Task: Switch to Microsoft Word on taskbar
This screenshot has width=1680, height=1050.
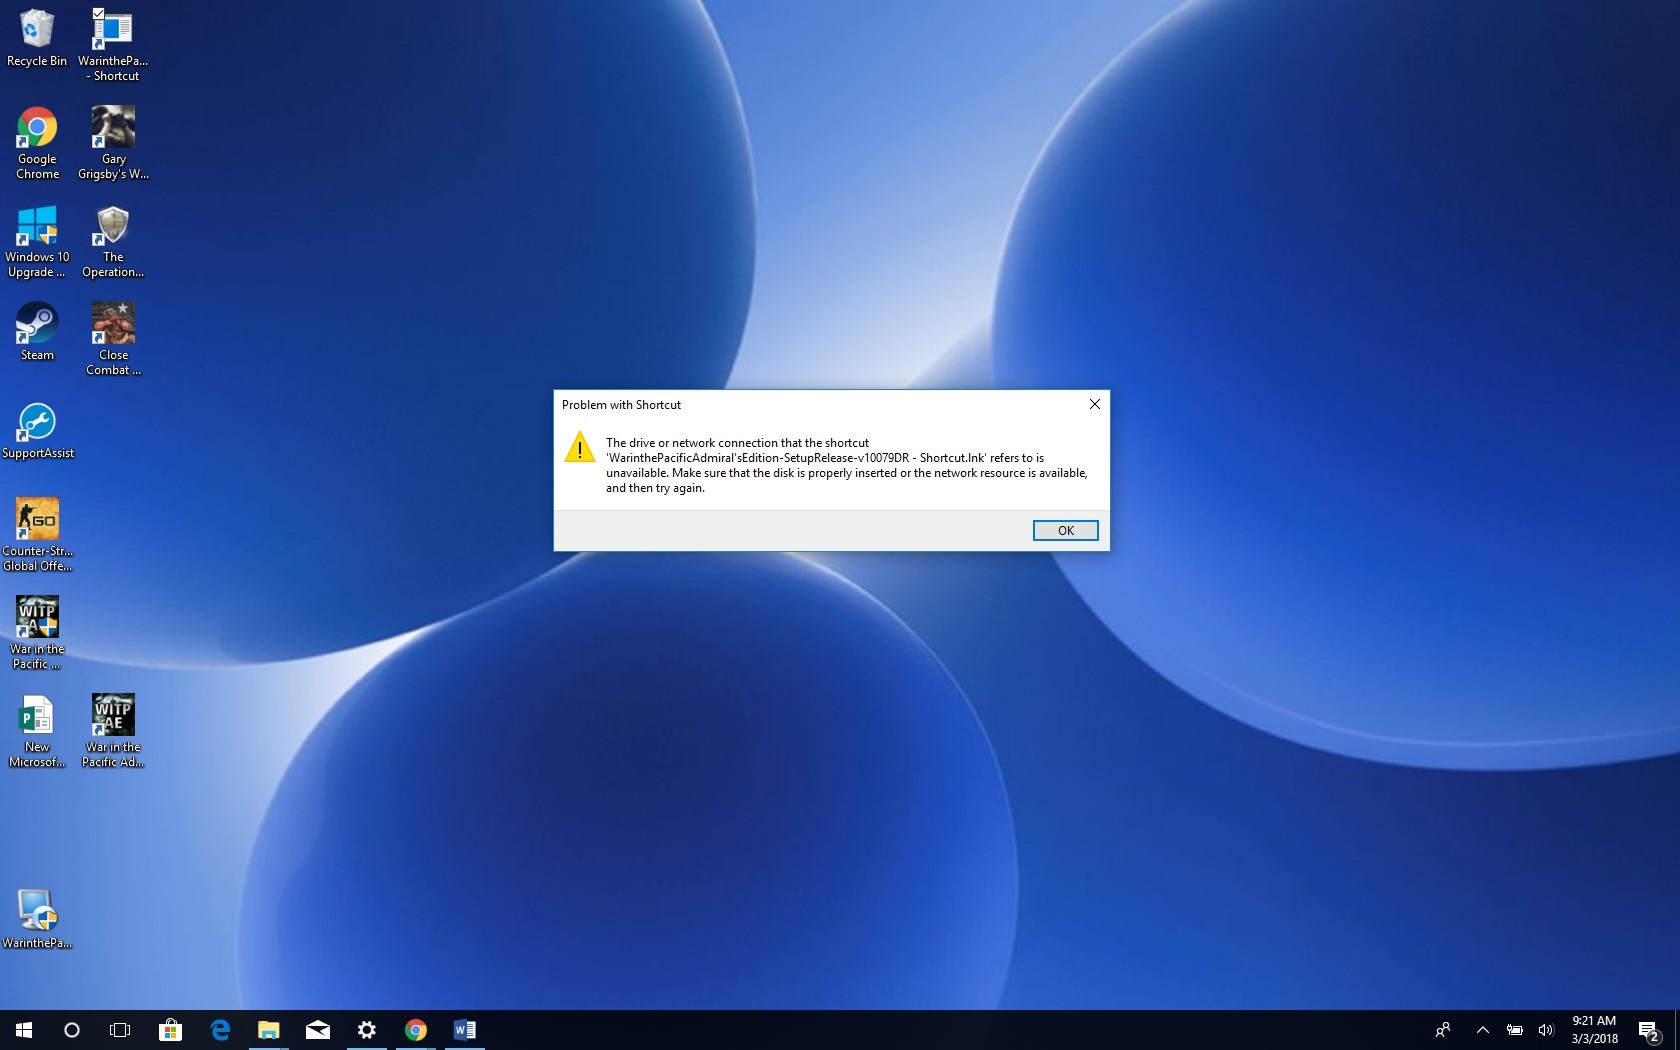Action: 464,1030
